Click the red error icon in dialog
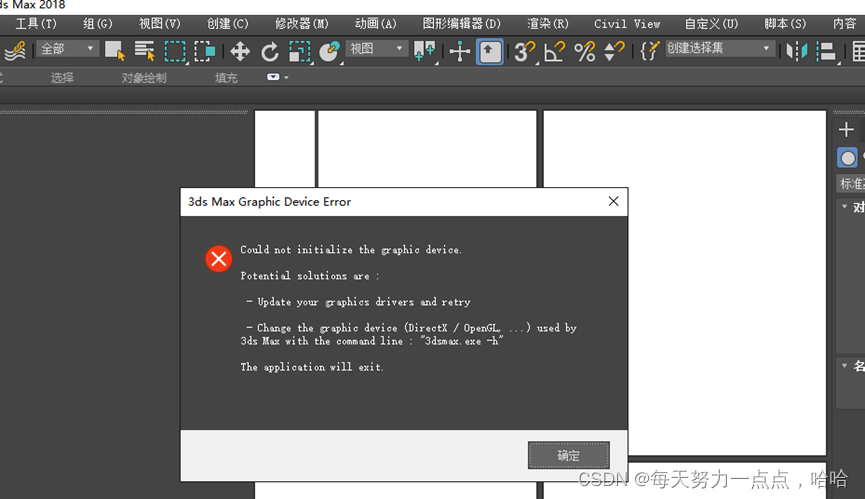Screen dimensions: 865x499 point(218,259)
